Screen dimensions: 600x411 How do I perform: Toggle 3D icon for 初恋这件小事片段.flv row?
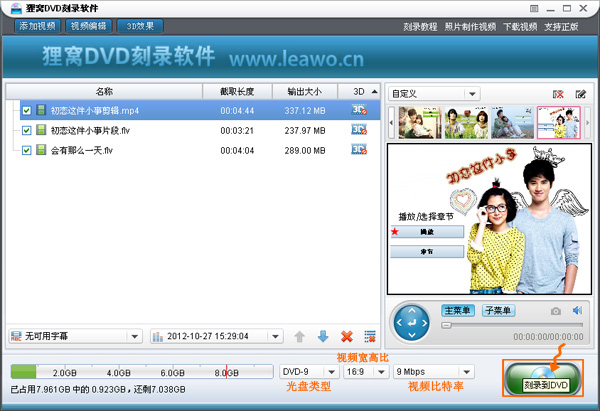click(x=359, y=130)
